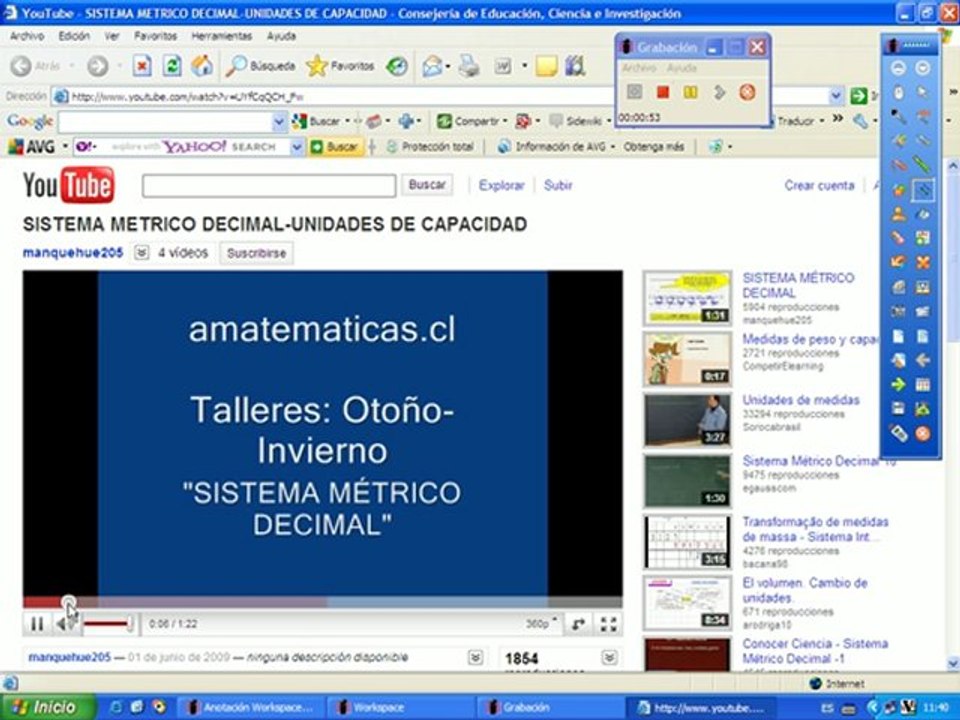Click the yellow note icon in toolbar
The width and height of the screenshot is (960, 720).
[x=546, y=66]
